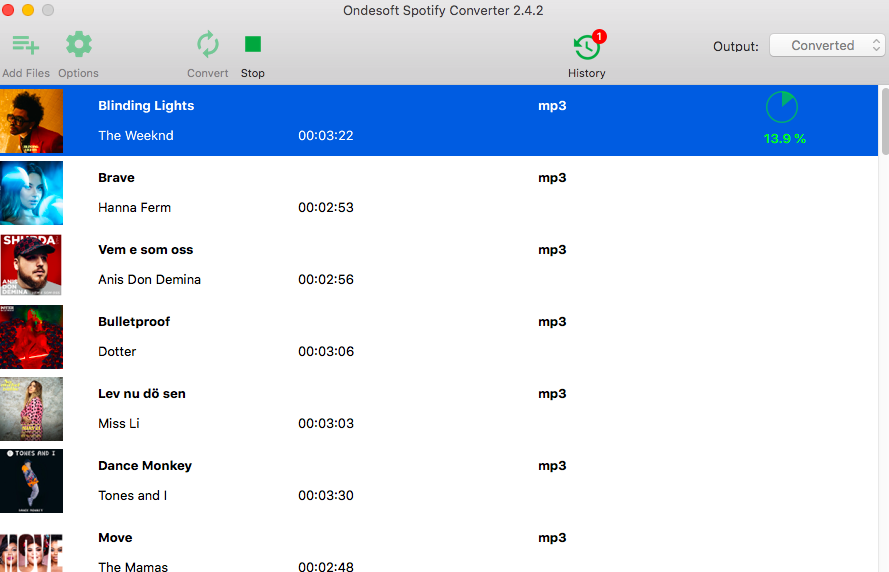Click the artist name Tones and I

pyautogui.click(x=133, y=495)
